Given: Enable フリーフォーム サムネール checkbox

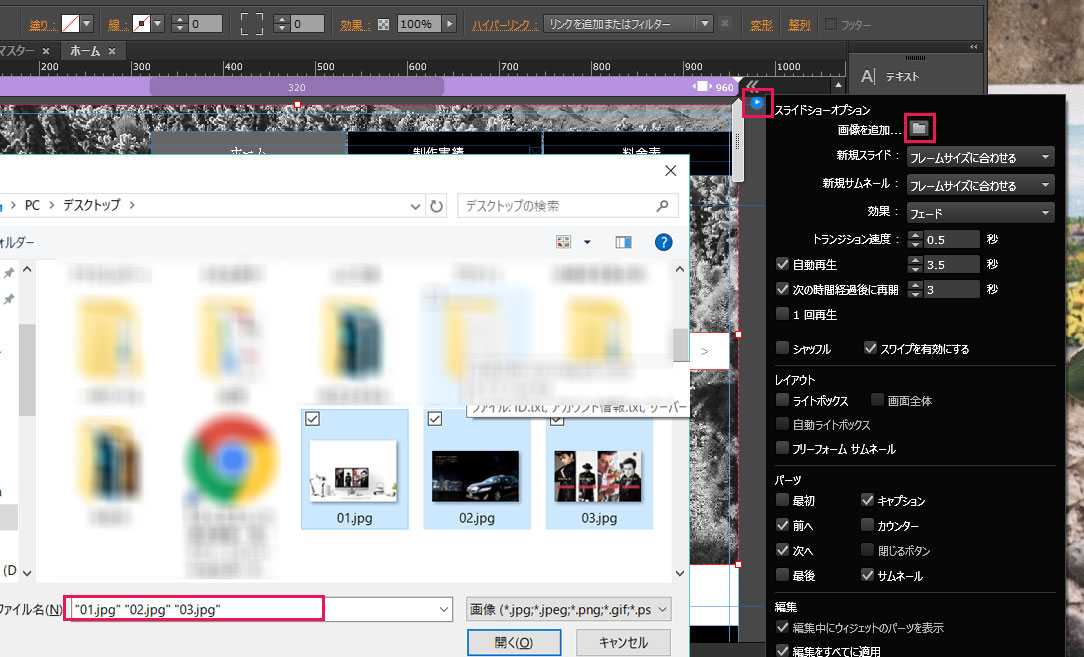Looking at the screenshot, I should point(783,448).
